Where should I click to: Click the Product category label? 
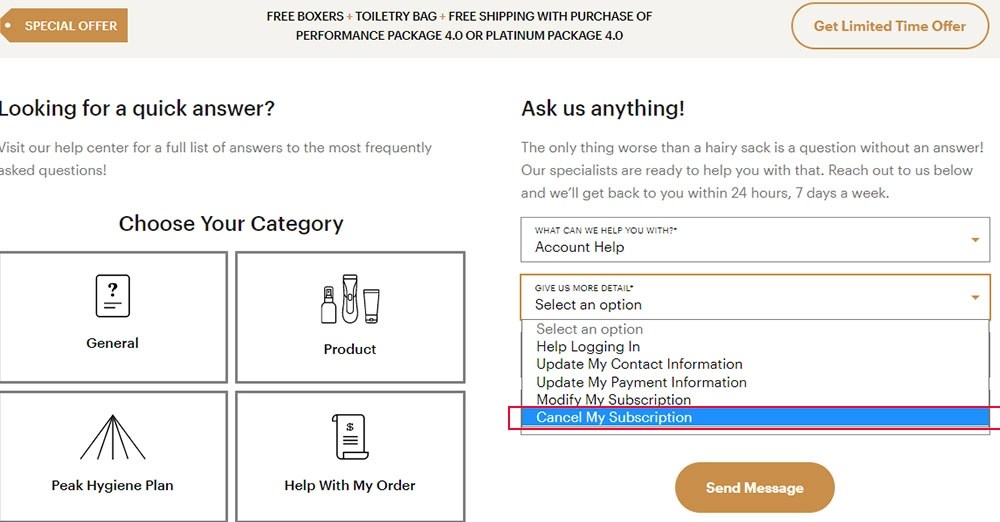pos(349,350)
